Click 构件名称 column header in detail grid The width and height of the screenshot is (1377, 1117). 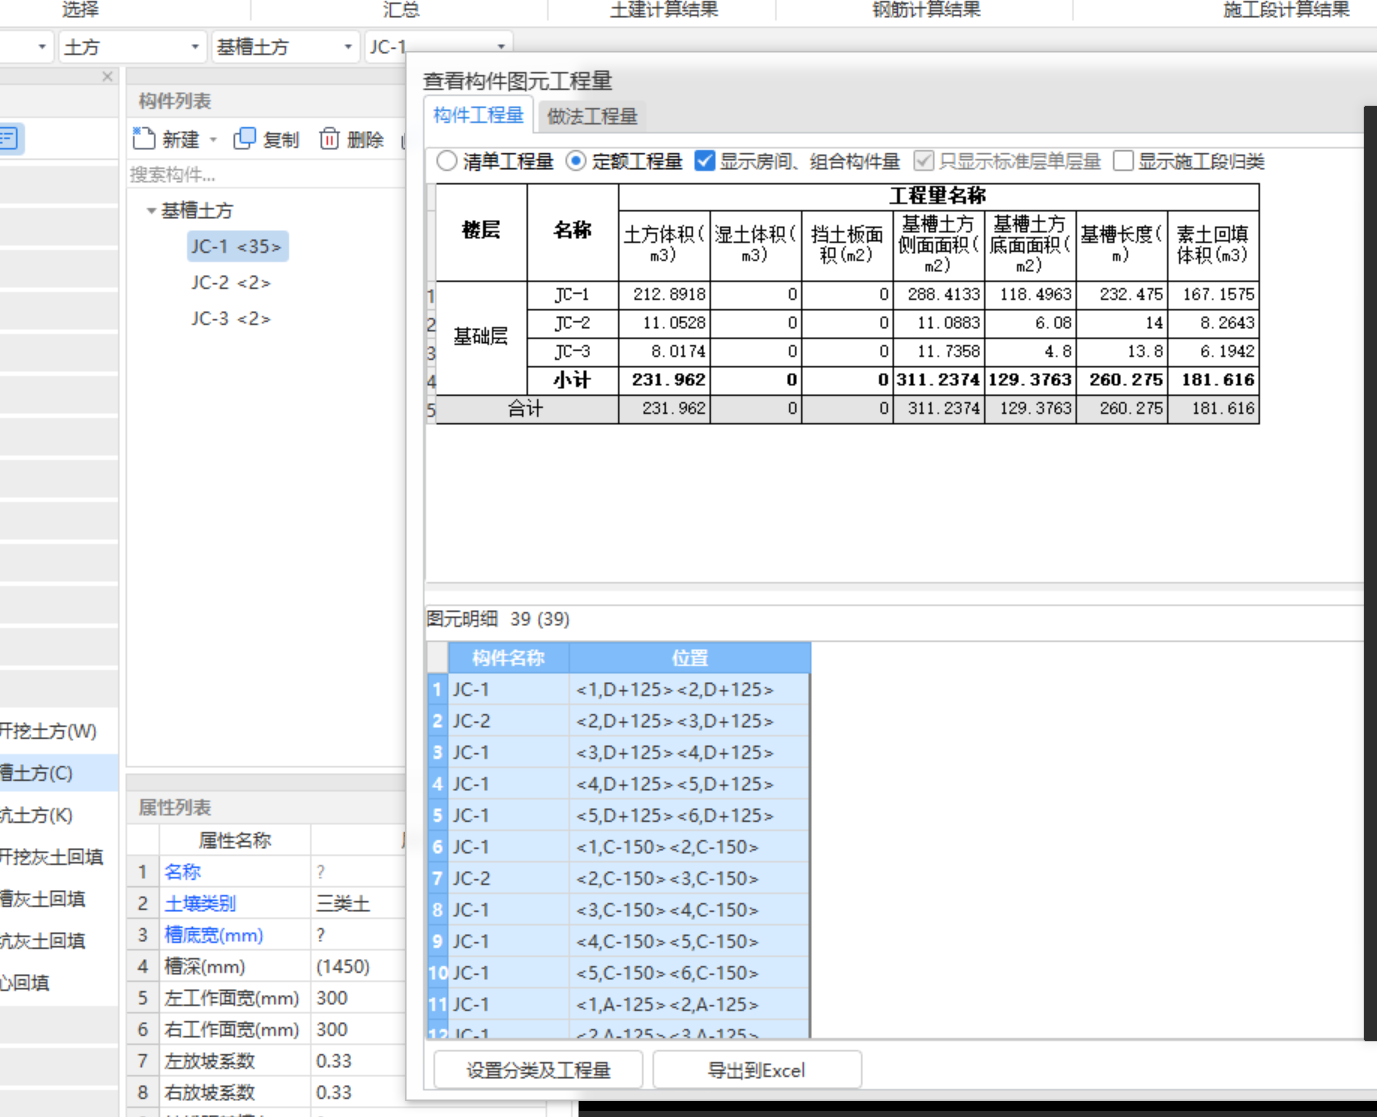pyautogui.click(x=508, y=658)
